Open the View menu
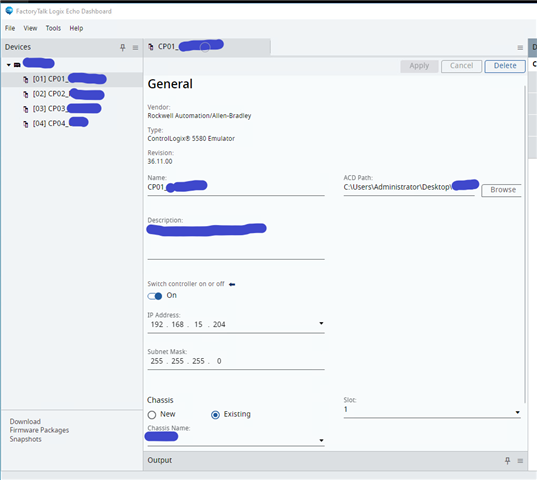The image size is (537, 480). pos(30,28)
